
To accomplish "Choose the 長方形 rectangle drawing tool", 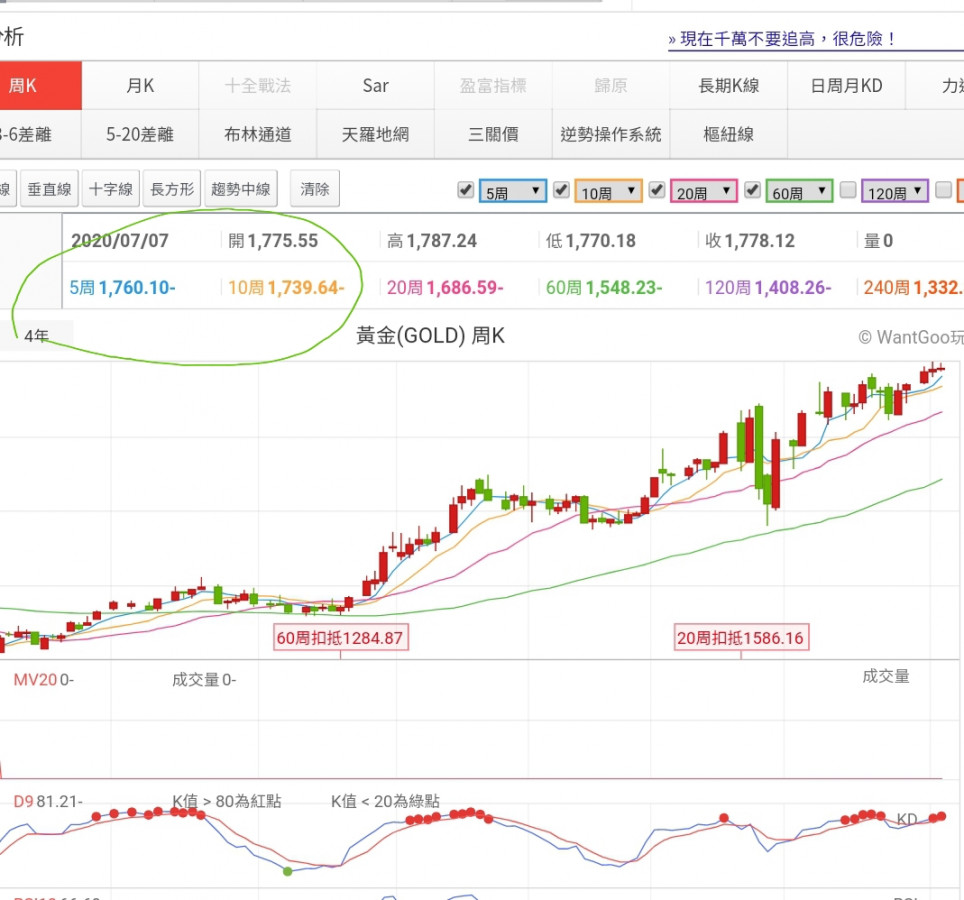I will [x=173, y=189].
